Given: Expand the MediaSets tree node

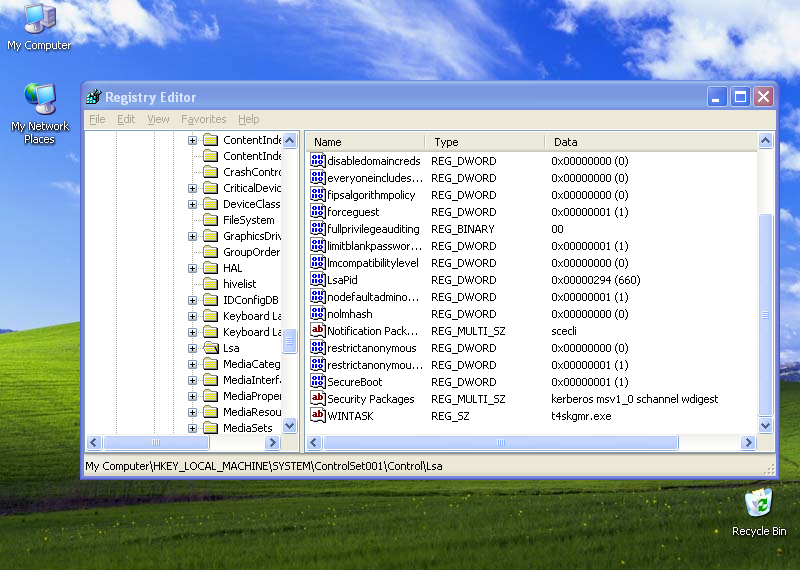Looking at the screenshot, I should click(192, 428).
